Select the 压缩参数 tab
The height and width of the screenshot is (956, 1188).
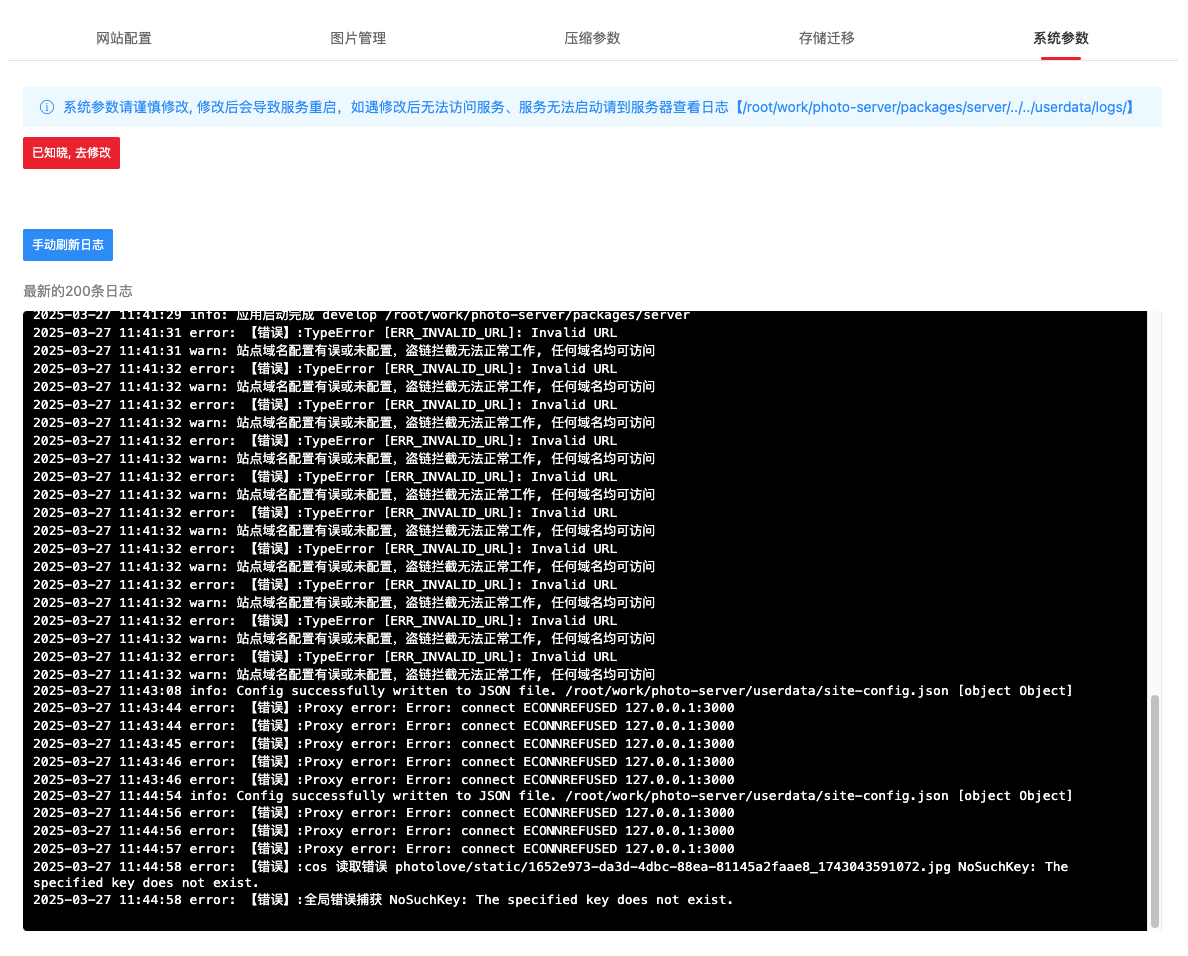(x=592, y=38)
